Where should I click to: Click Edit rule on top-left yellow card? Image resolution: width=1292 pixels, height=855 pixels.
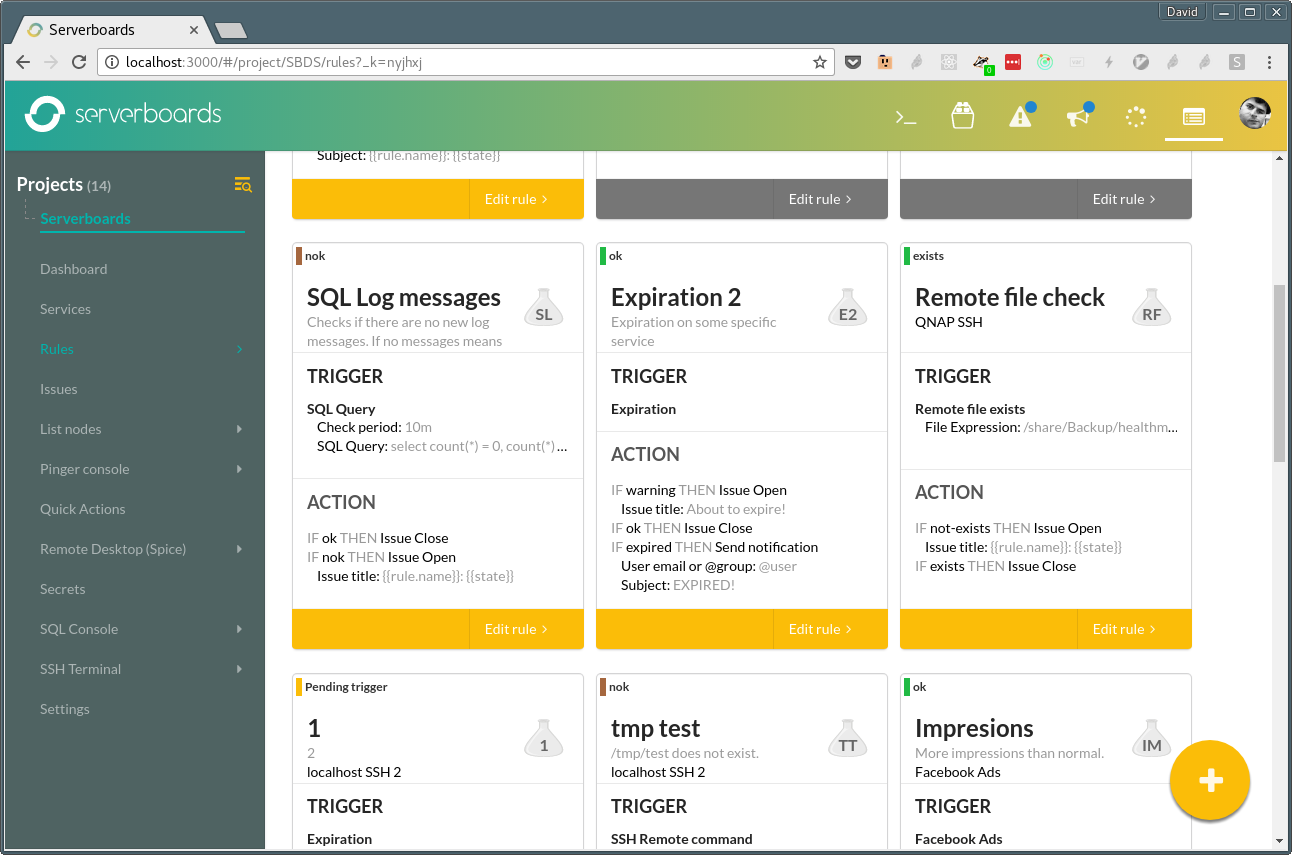pyautogui.click(x=517, y=199)
